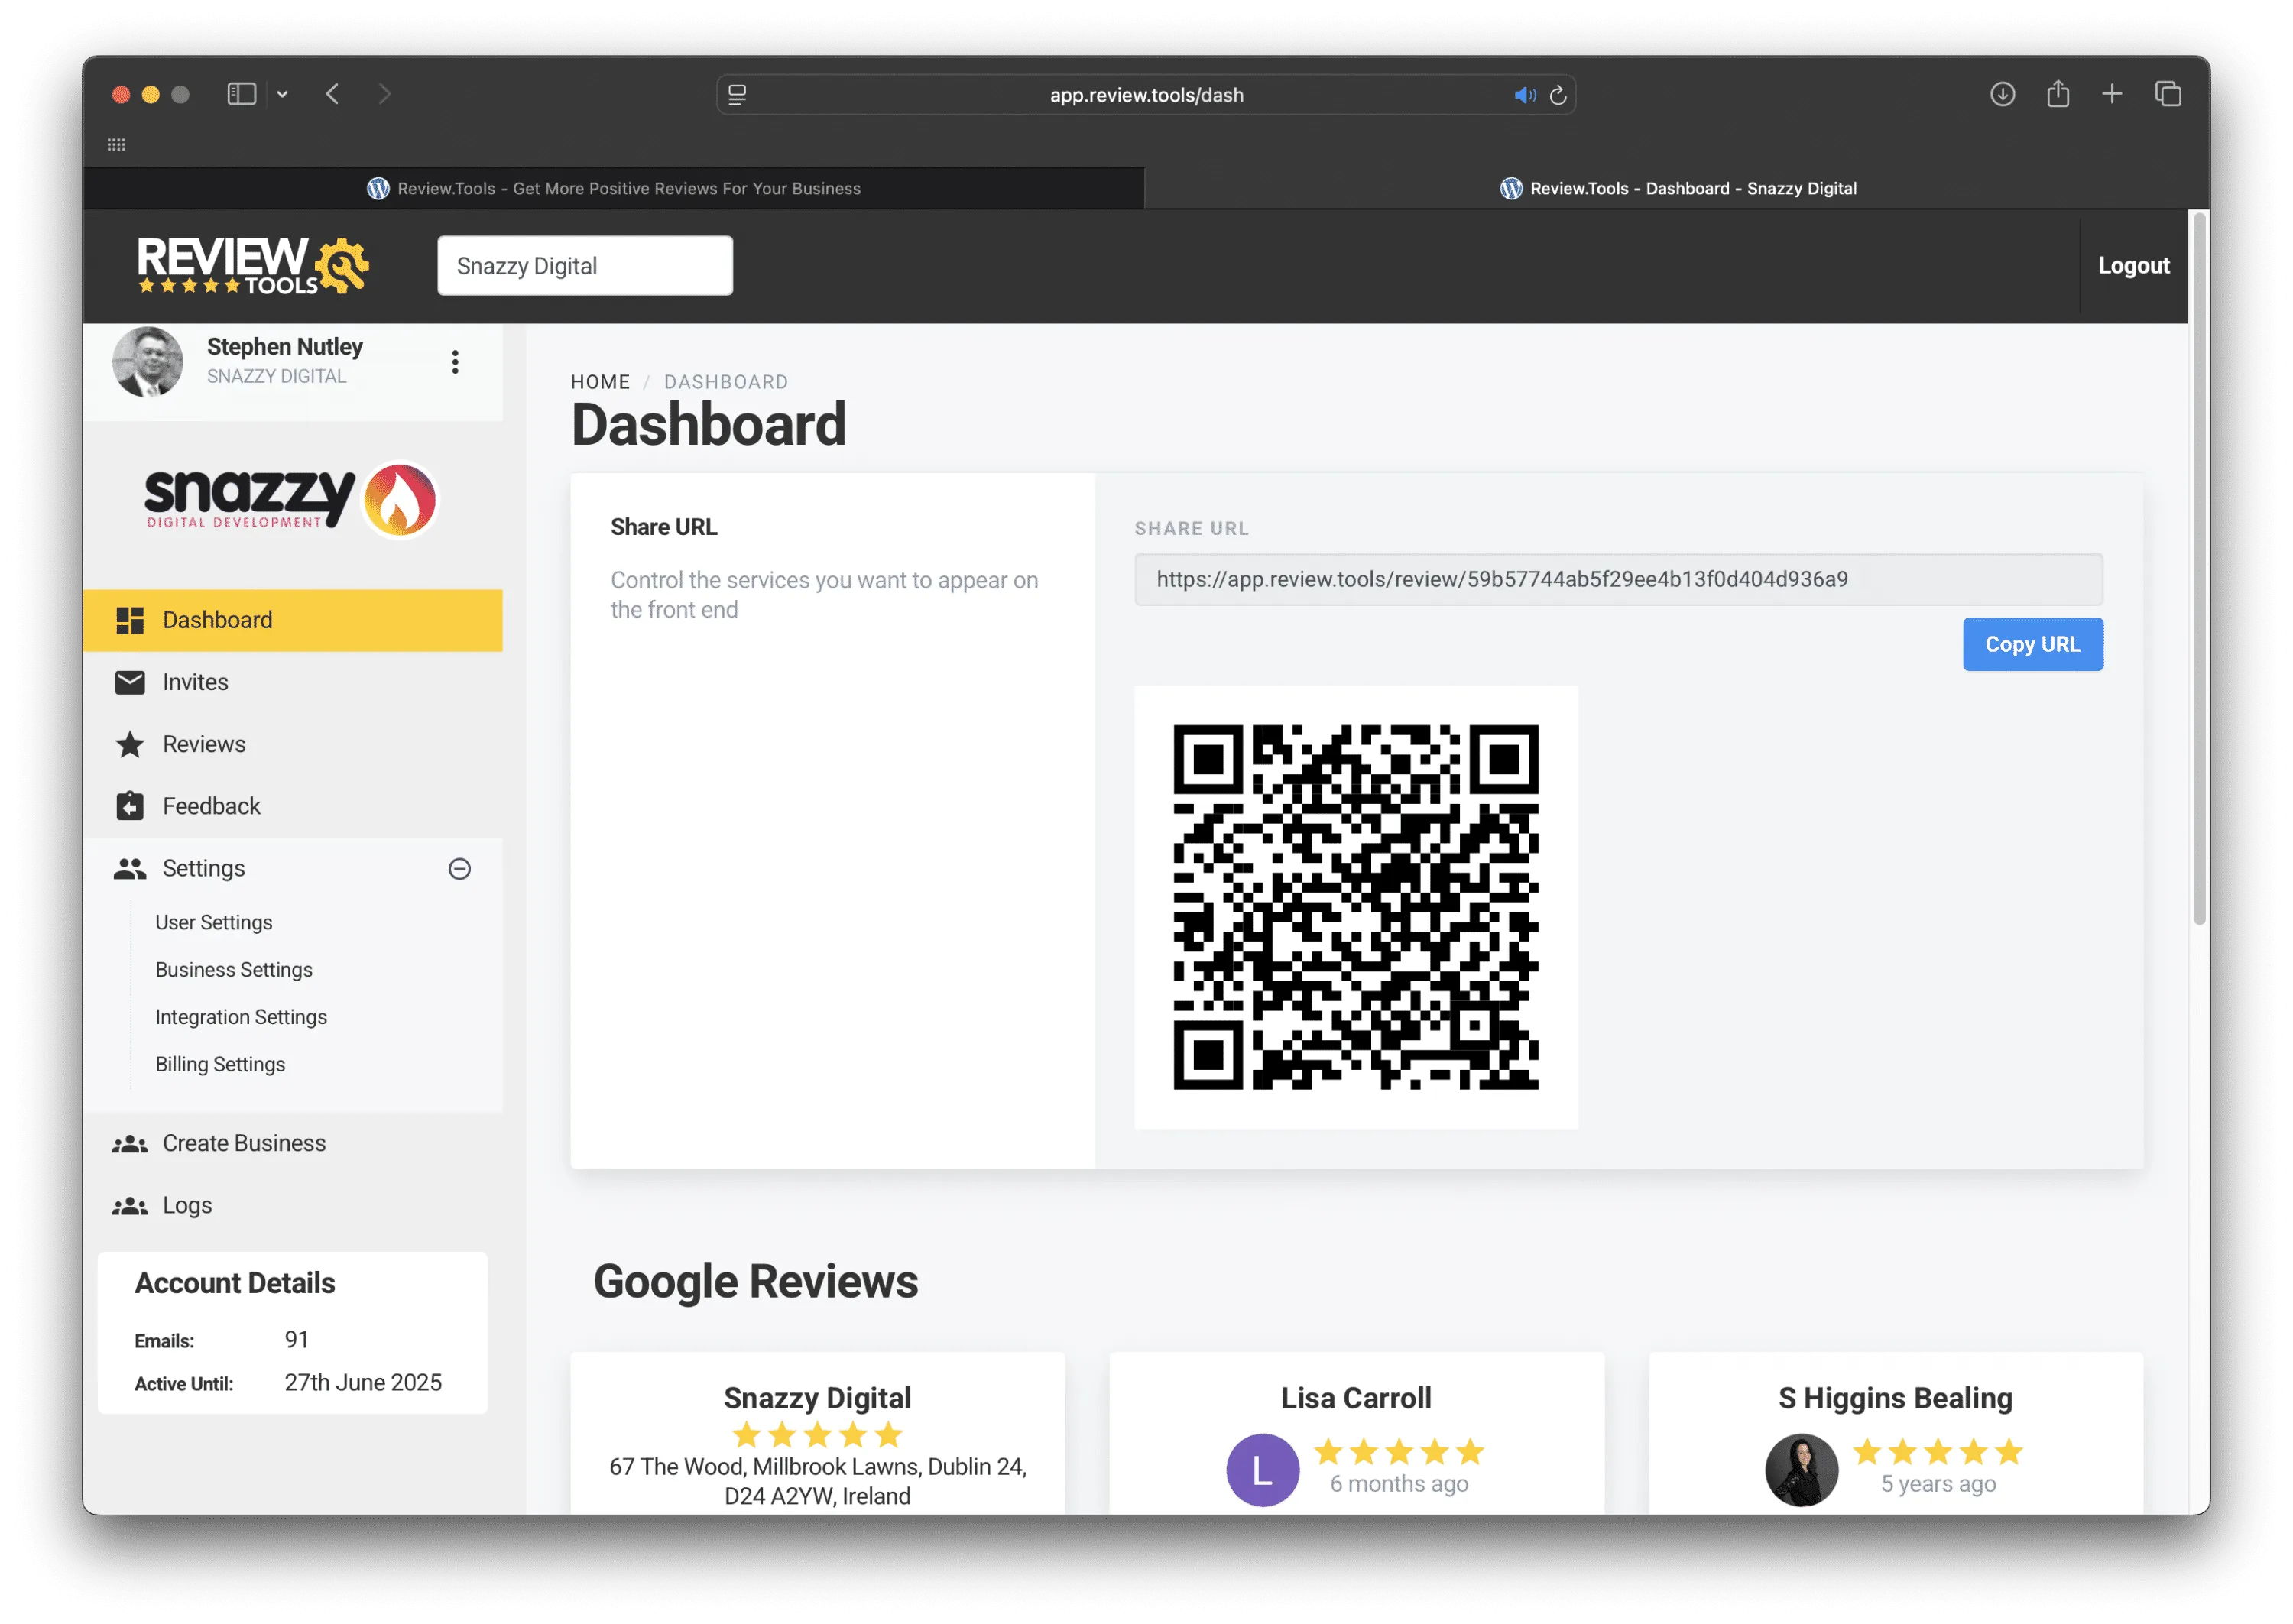This screenshot has width=2293, height=1624.
Task: Open the Snazzy Digital business selector
Action: pyautogui.click(x=584, y=266)
